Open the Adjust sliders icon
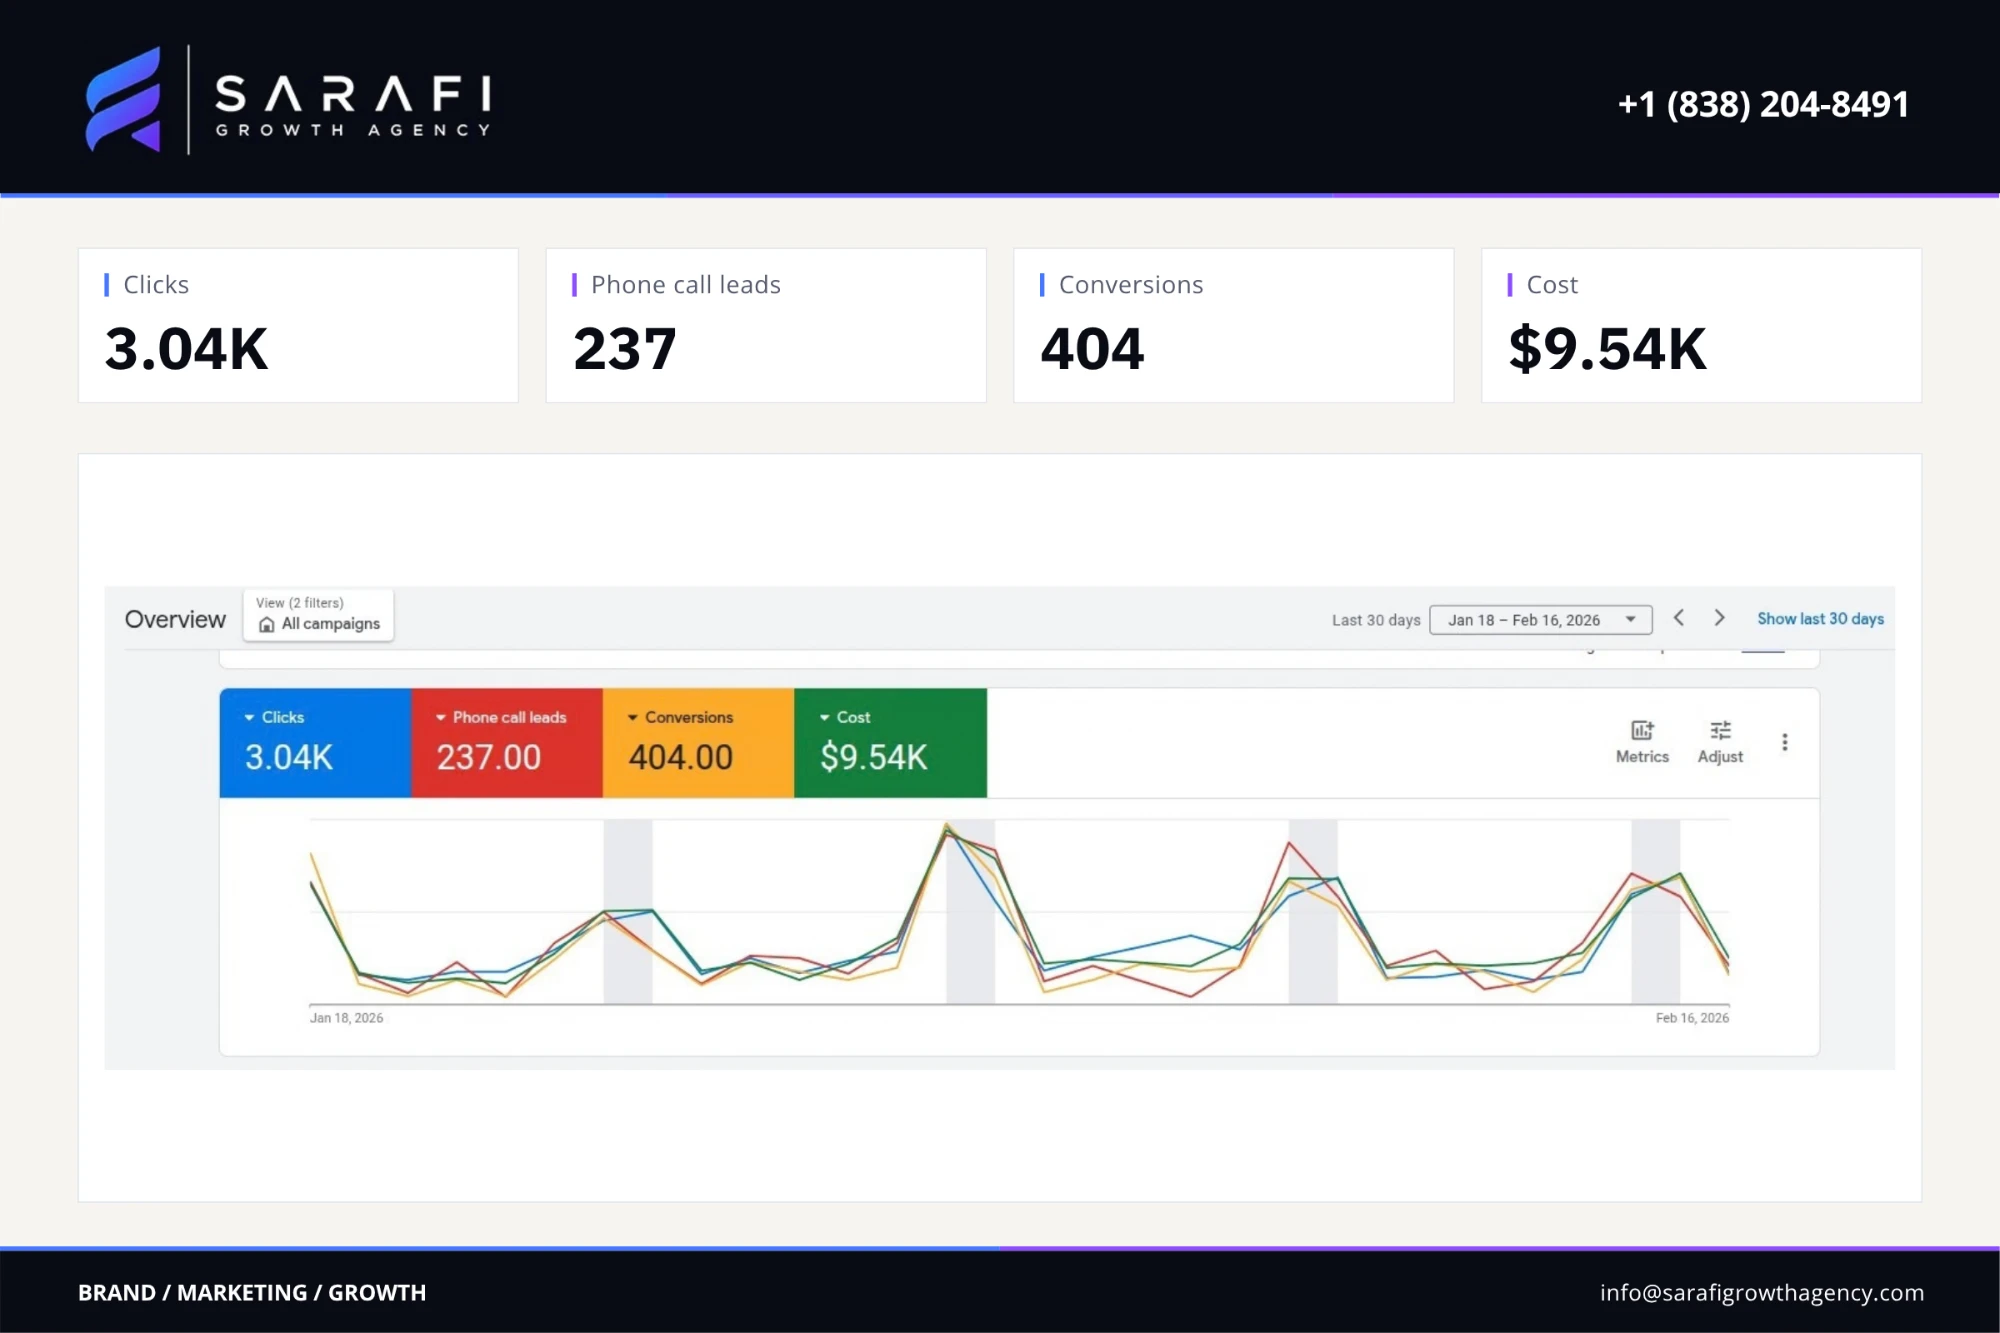This screenshot has height=1333, width=2000. 1720,742
